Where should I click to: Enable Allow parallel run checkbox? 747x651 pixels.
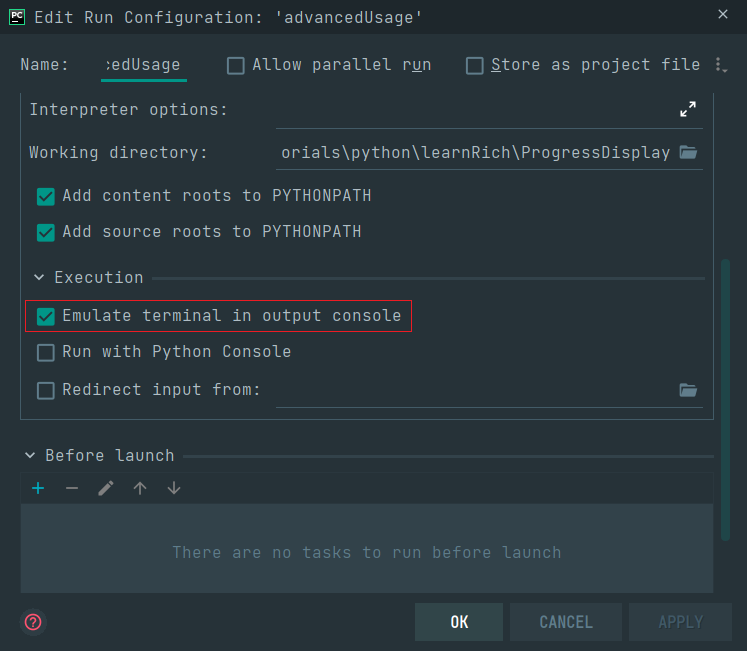[x=236, y=65]
